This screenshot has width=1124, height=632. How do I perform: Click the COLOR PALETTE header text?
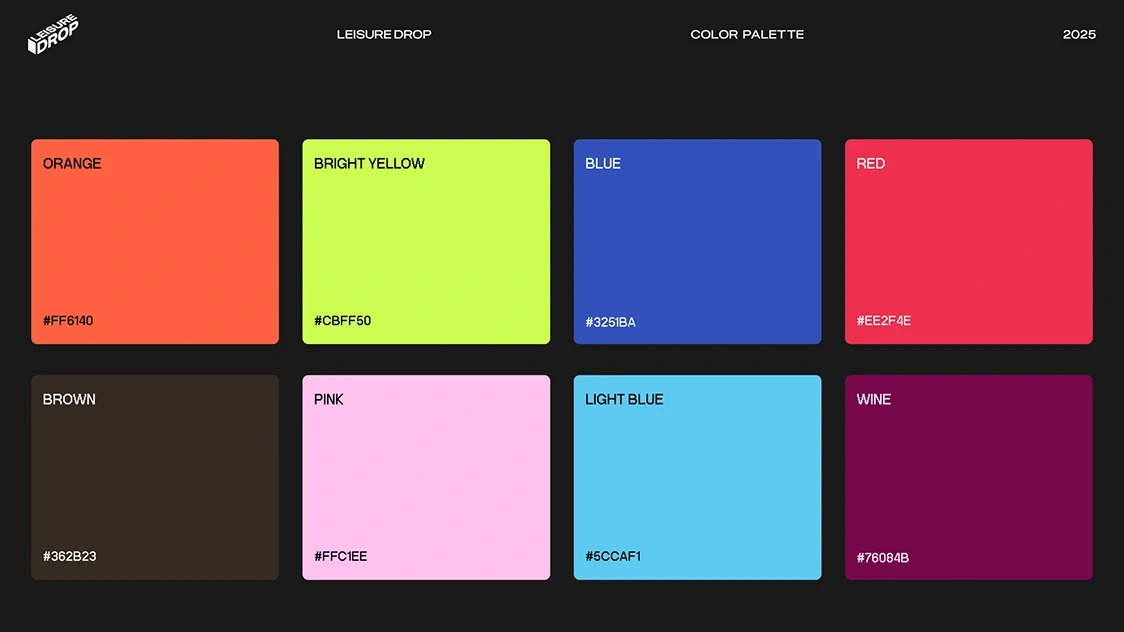pyautogui.click(x=747, y=34)
